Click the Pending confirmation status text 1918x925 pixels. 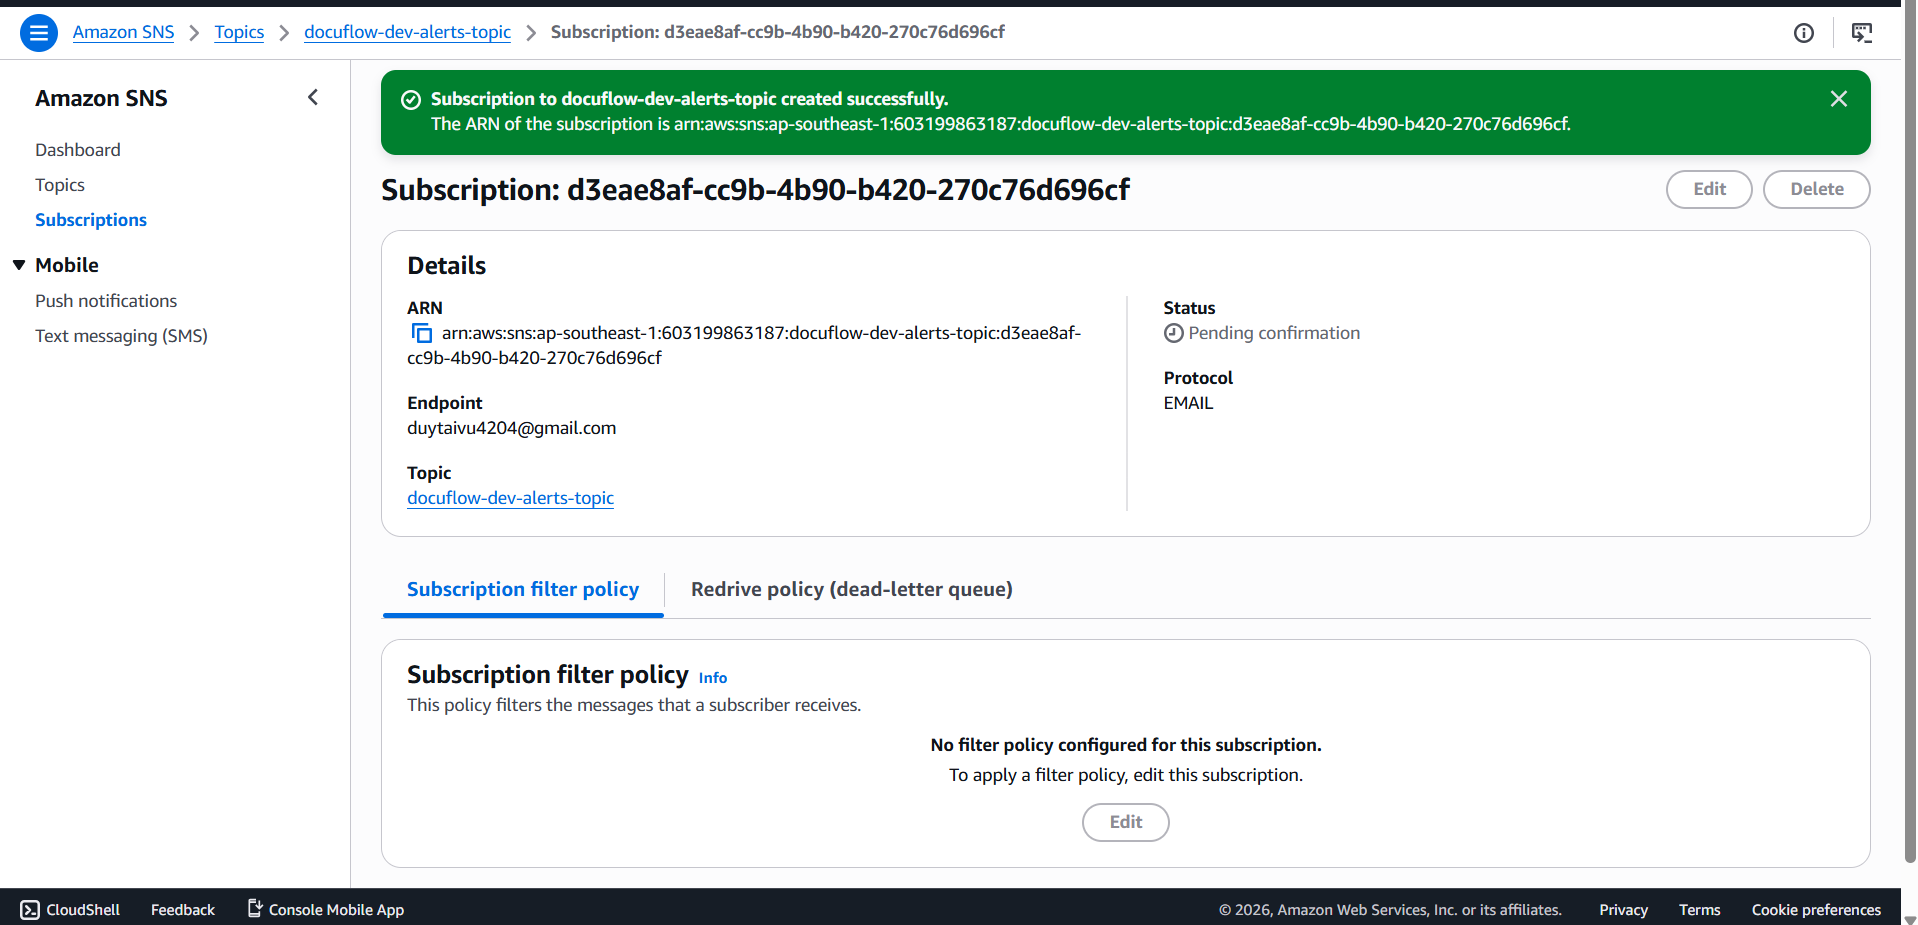(x=1274, y=333)
